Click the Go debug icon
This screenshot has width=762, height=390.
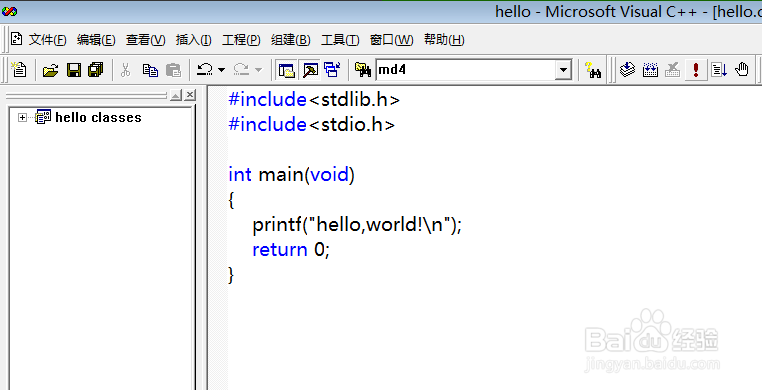click(719, 70)
